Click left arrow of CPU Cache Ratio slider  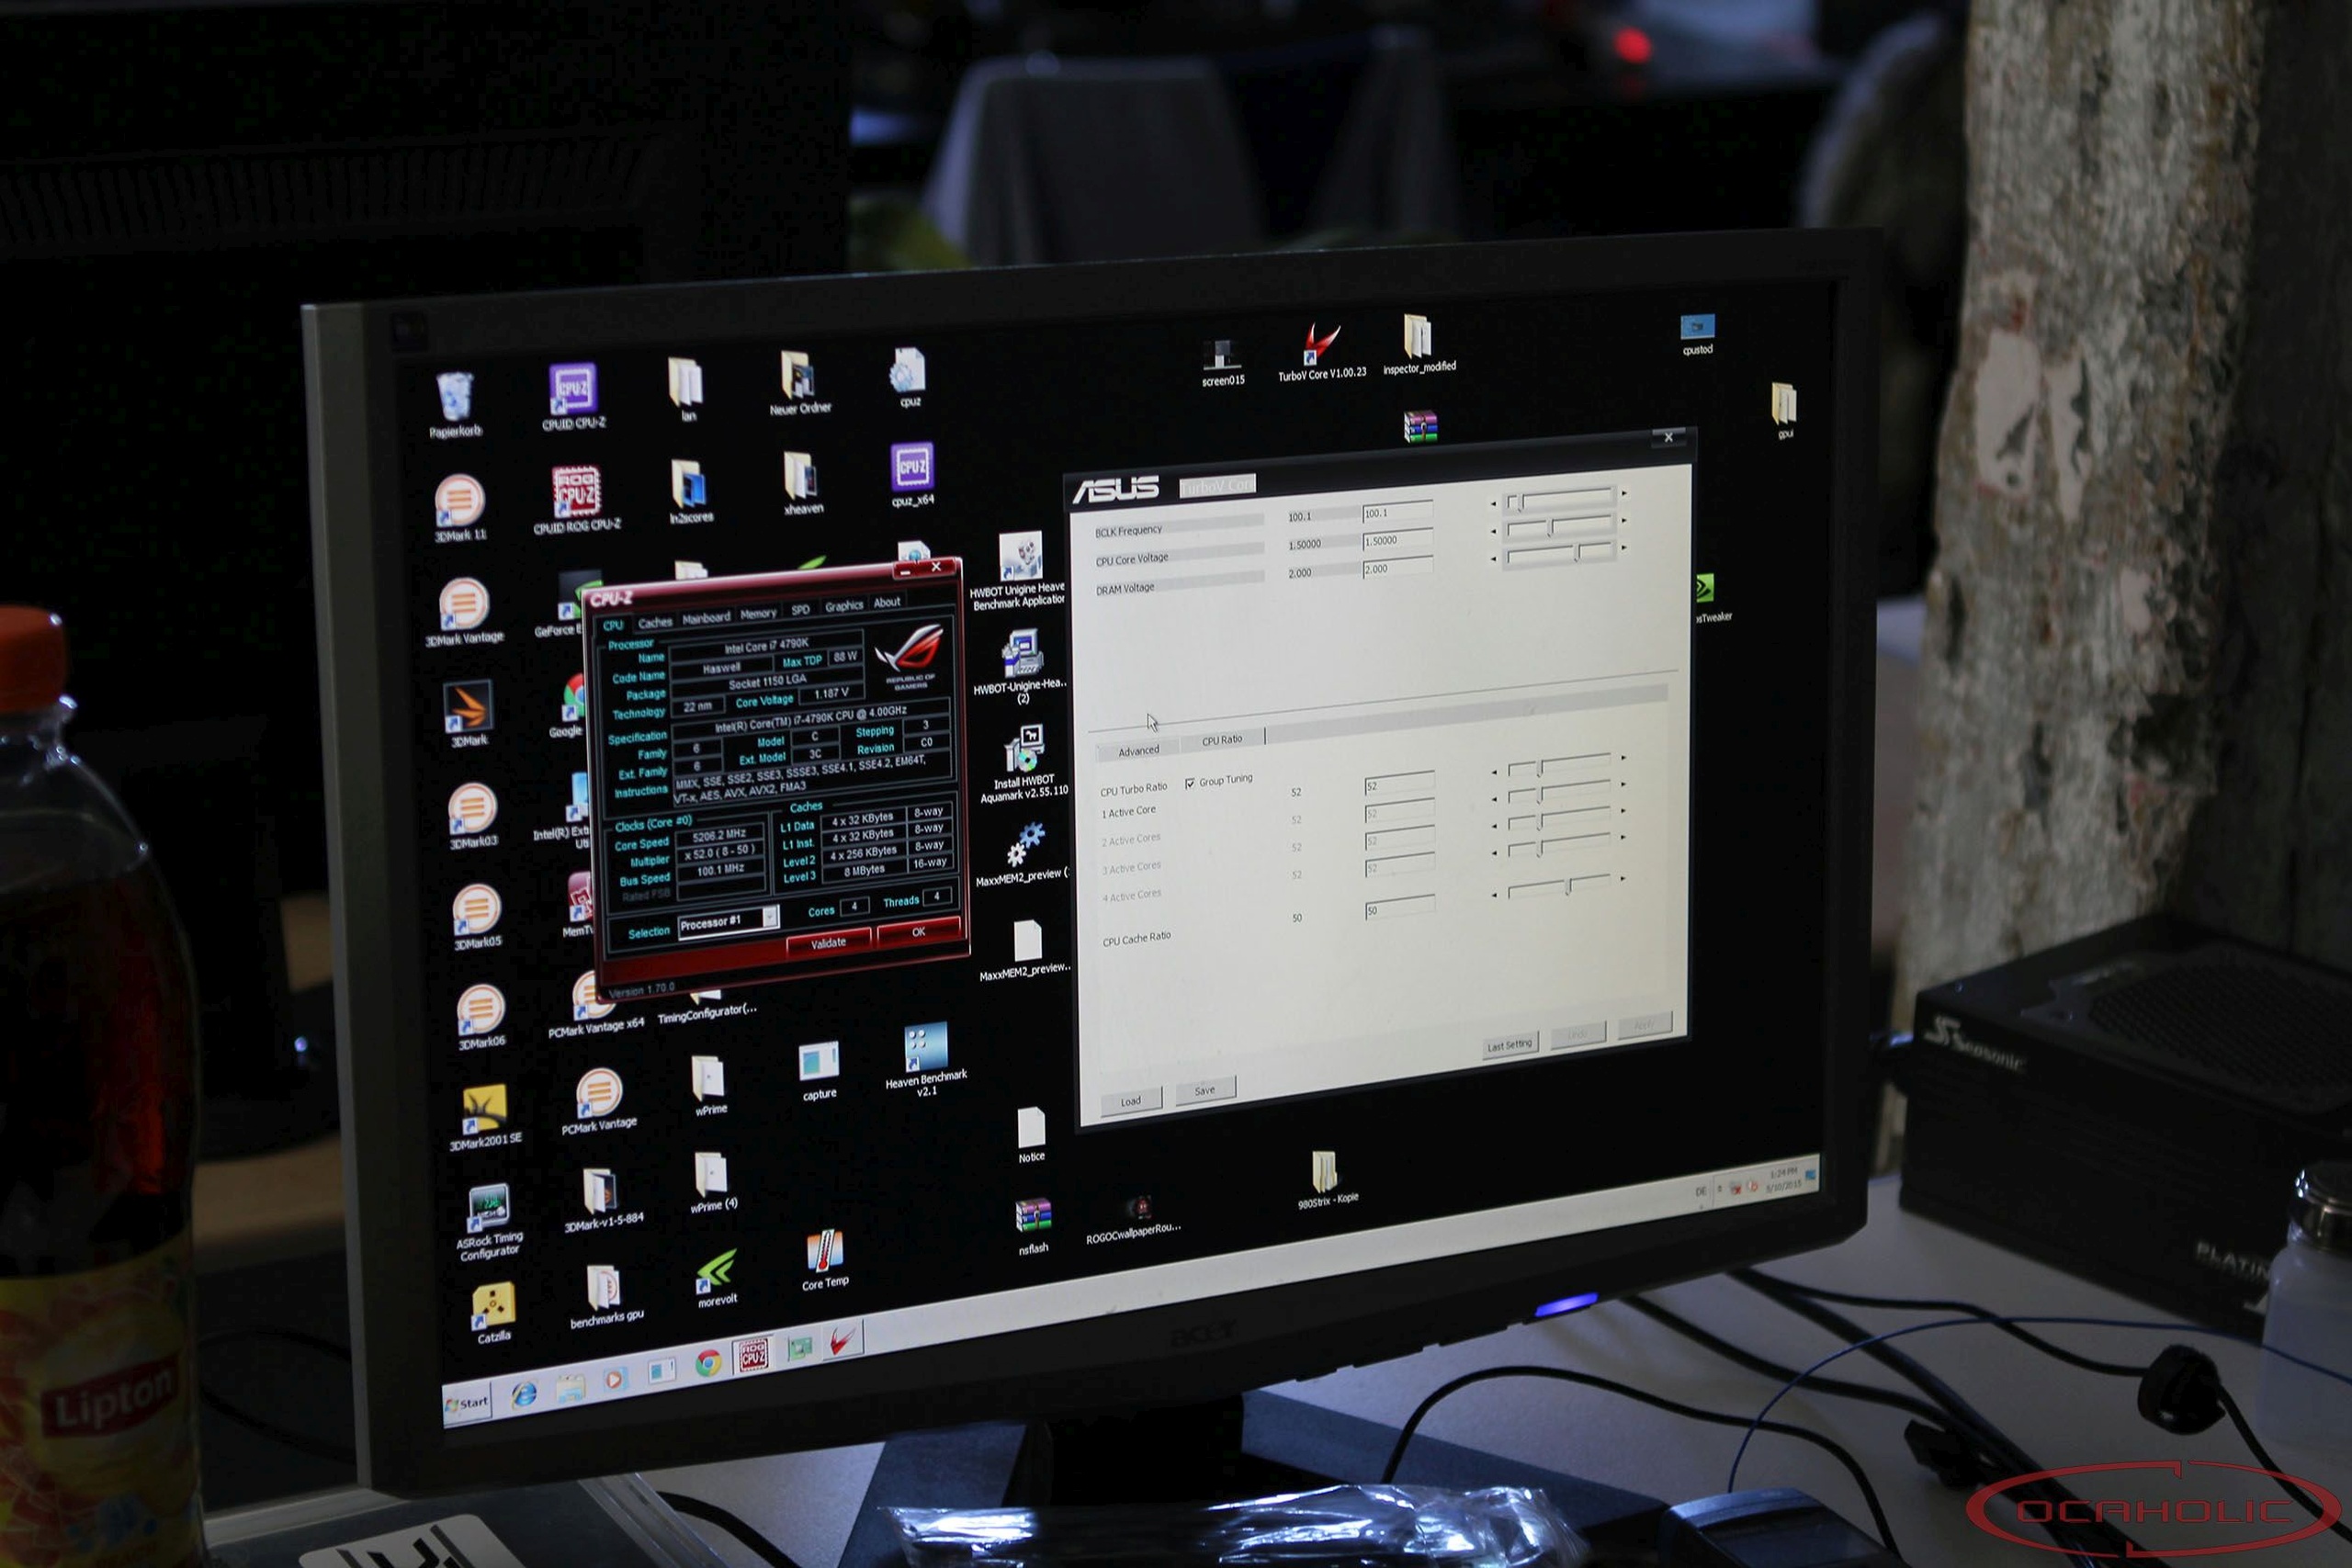pos(1494,895)
